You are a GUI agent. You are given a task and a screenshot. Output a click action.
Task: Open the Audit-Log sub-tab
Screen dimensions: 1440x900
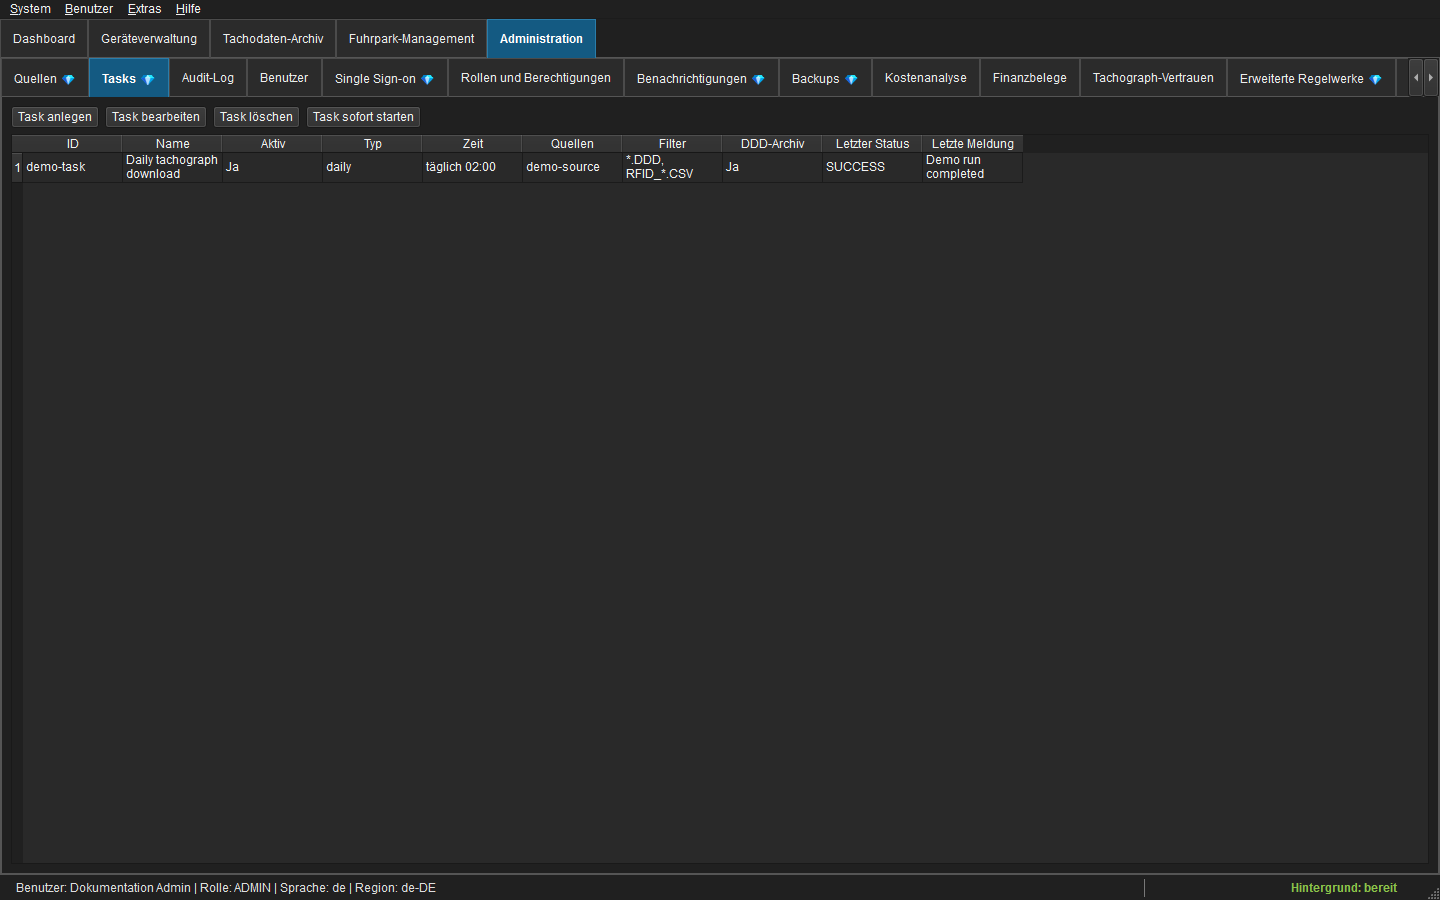coord(208,78)
